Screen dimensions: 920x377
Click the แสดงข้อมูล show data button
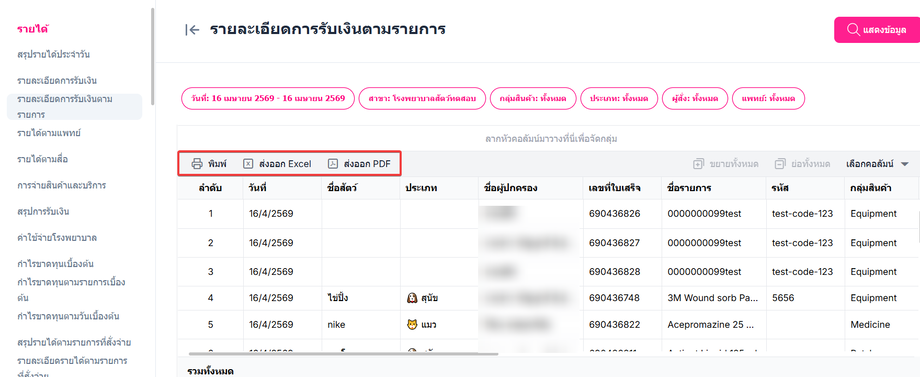877,30
